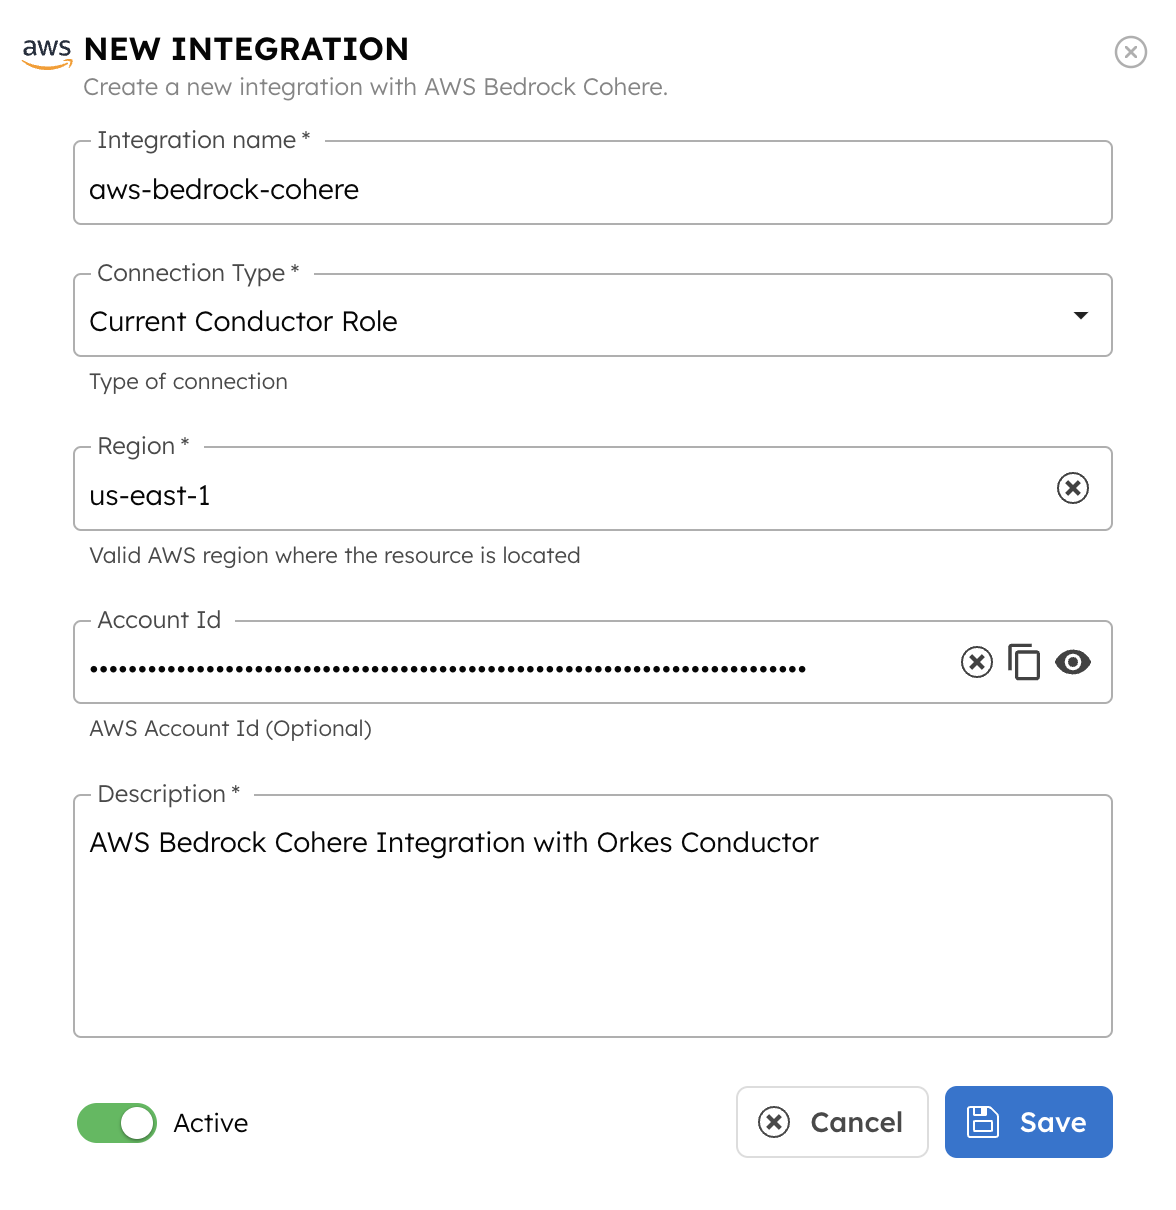This screenshot has width=1176, height=1210.
Task: Edit the Integration name field
Action: (x=592, y=183)
